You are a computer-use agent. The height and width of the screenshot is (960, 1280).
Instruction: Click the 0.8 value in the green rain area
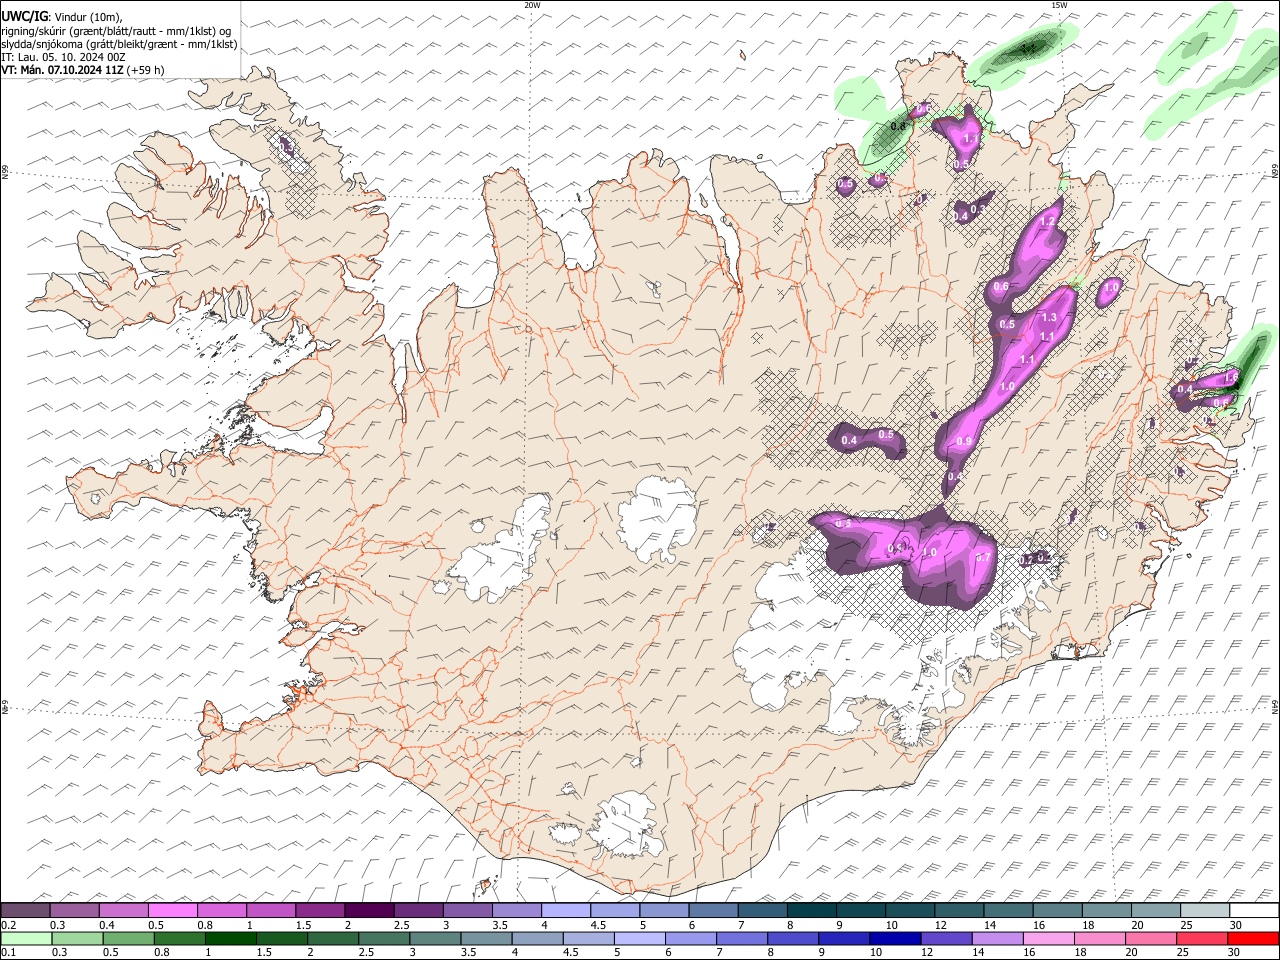(897, 127)
